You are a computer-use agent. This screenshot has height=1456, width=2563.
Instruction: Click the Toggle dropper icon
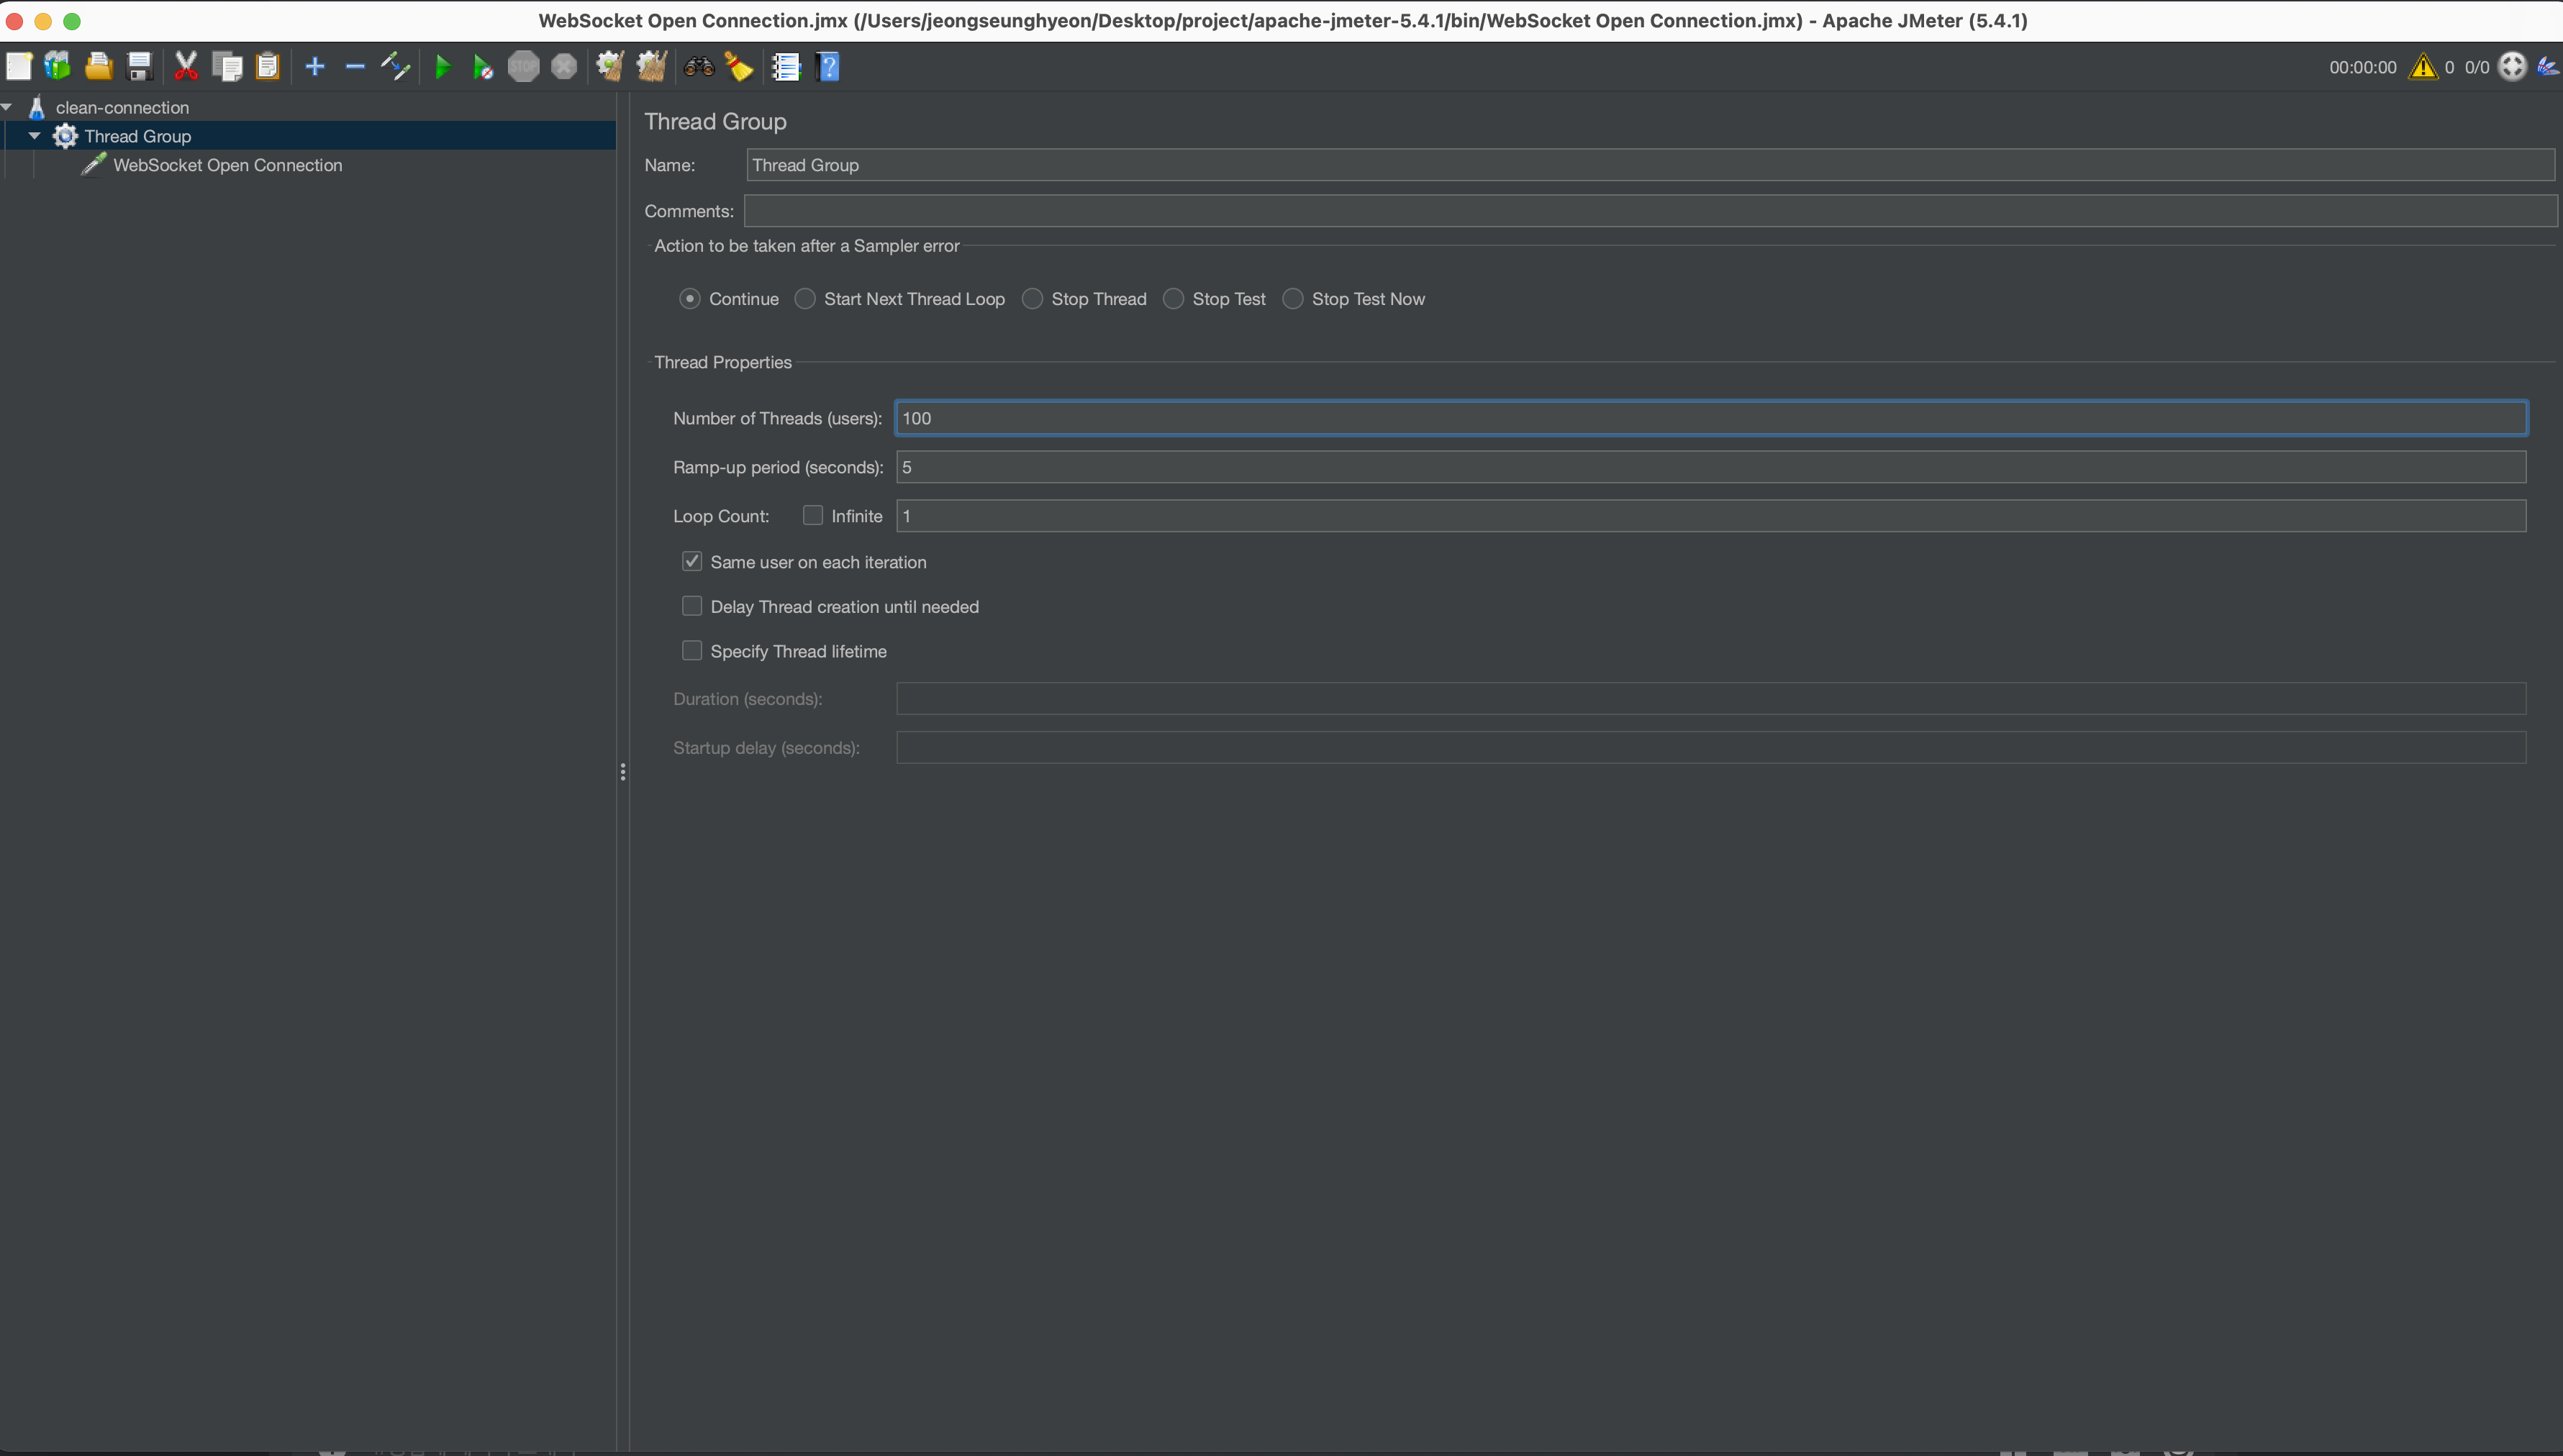pos(396,67)
